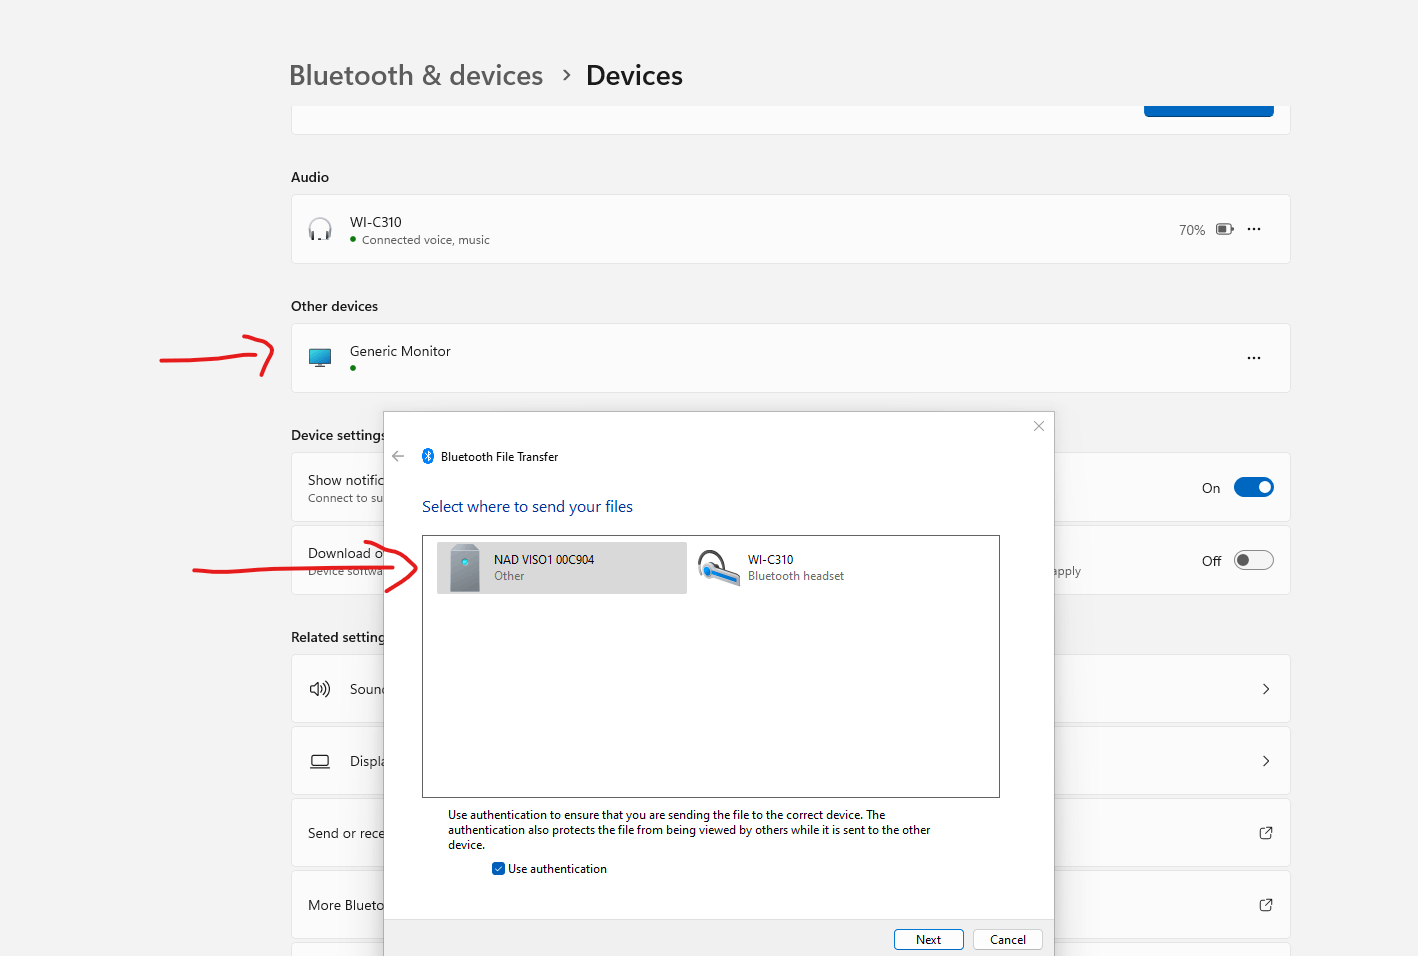Click the Bluetooth logo in dialog title
Viewport: 1418px width, 956px height.
pyautogui.click(x=428, y=456)
